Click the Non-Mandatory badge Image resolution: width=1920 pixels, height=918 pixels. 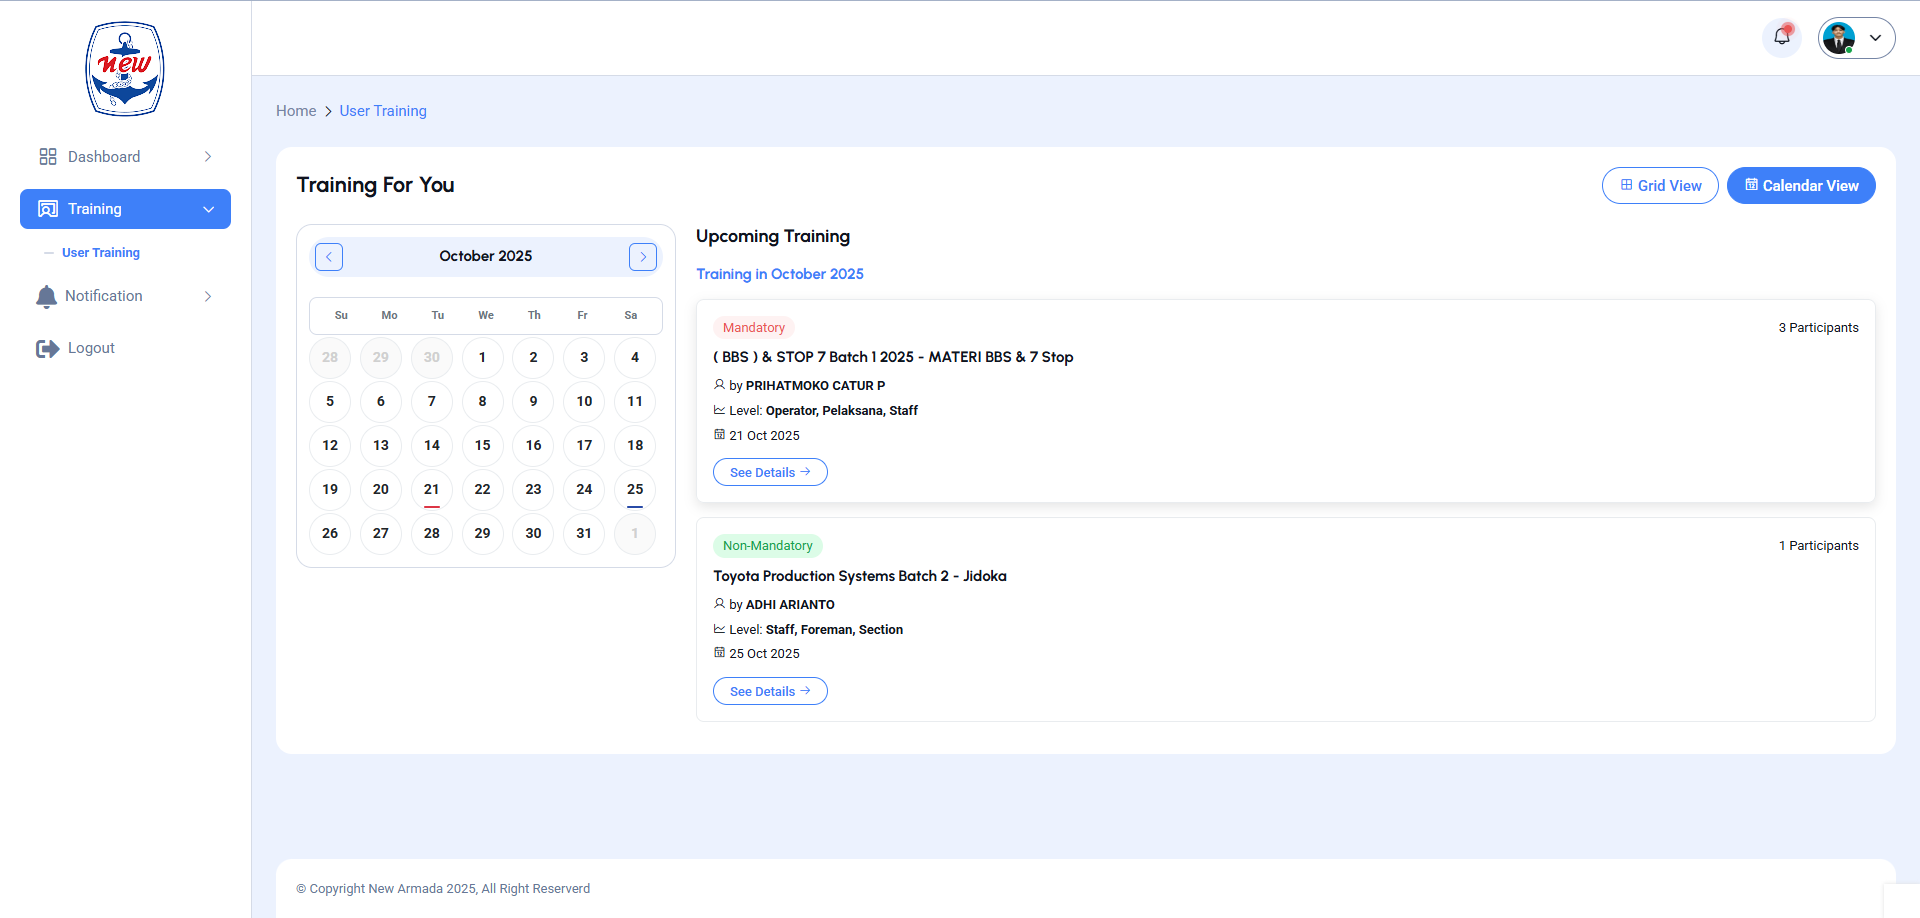tap(768, 546)
